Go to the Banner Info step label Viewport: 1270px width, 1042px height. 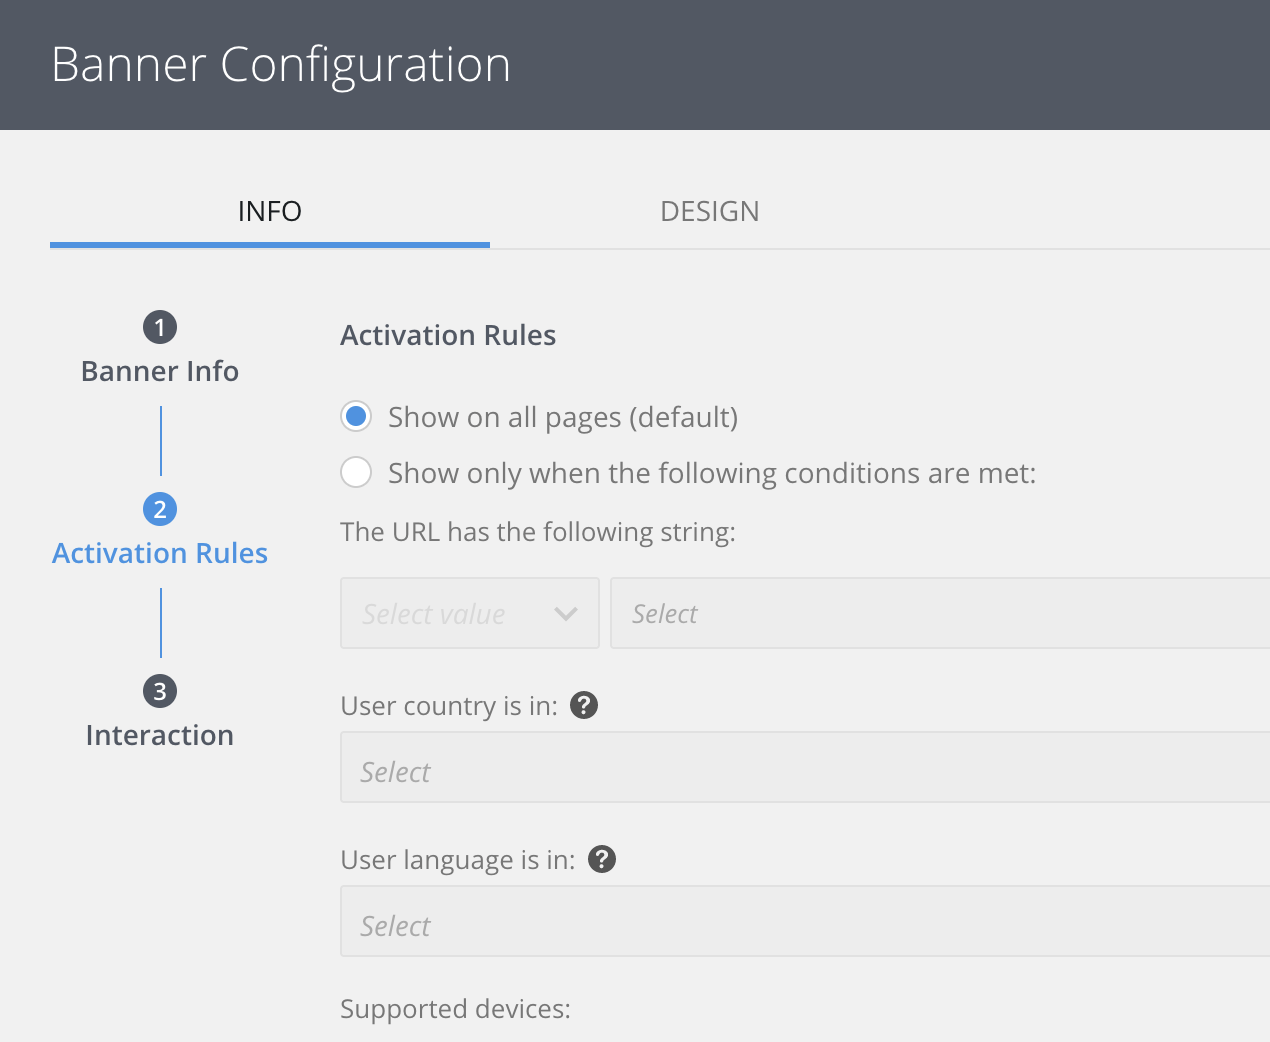click(160, 371)
